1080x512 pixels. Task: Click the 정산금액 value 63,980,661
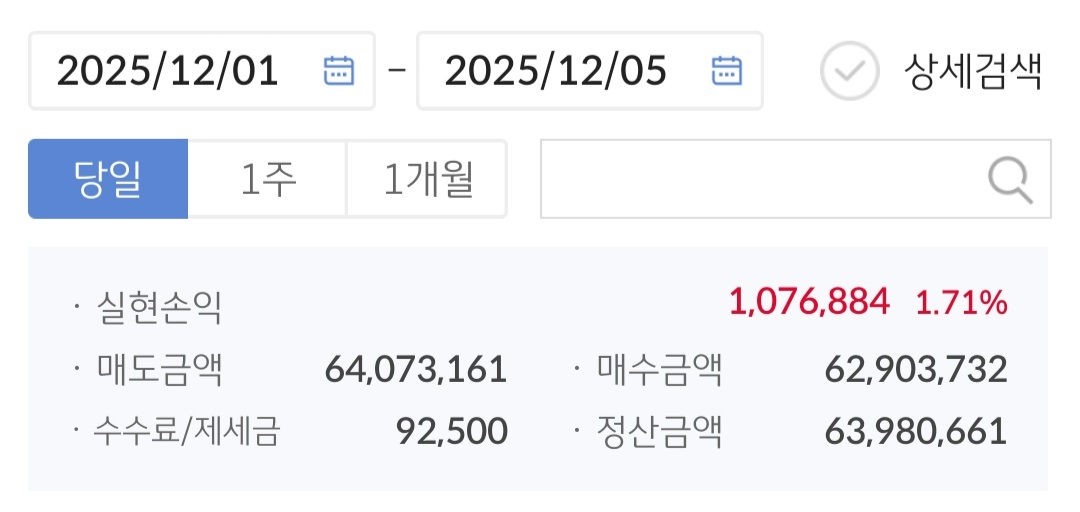click(915, 432)
